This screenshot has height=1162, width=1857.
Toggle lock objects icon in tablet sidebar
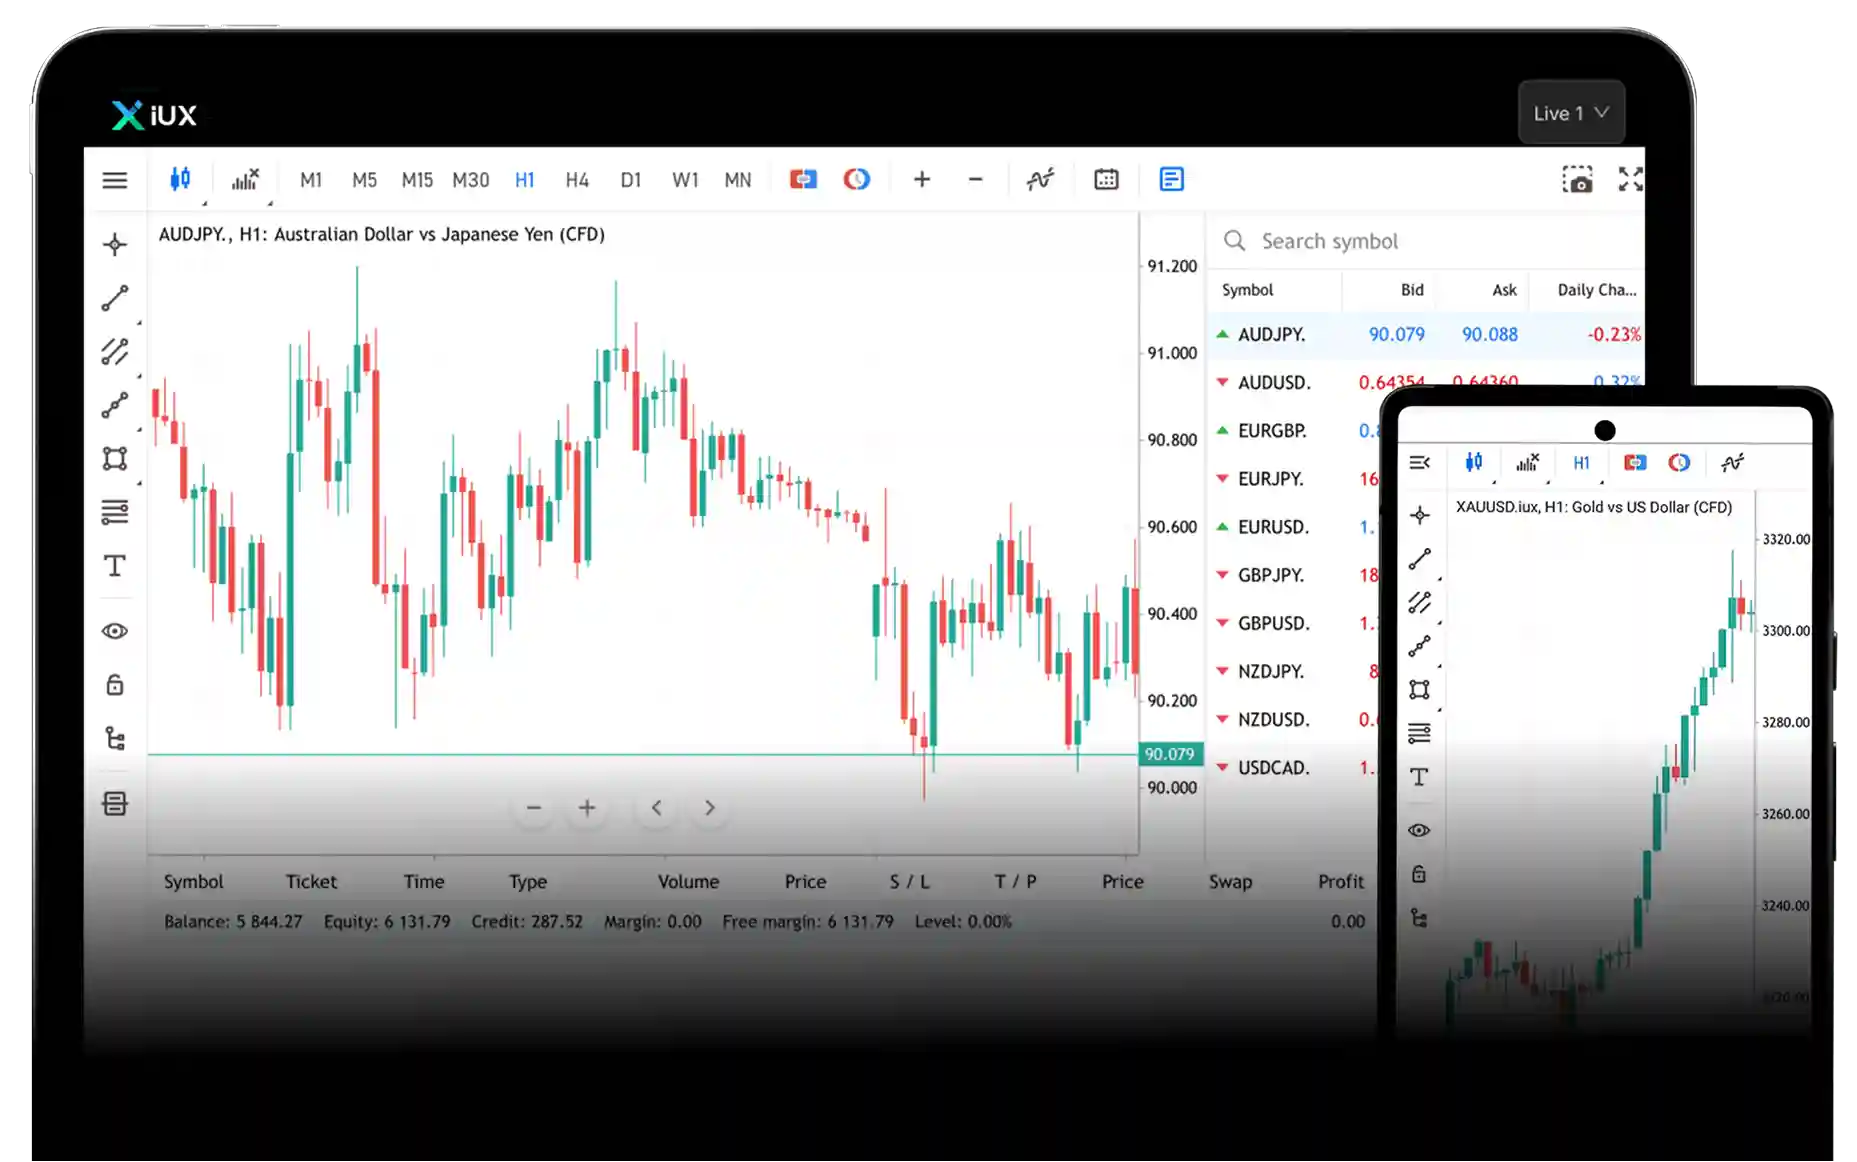[x=115, y=685]
